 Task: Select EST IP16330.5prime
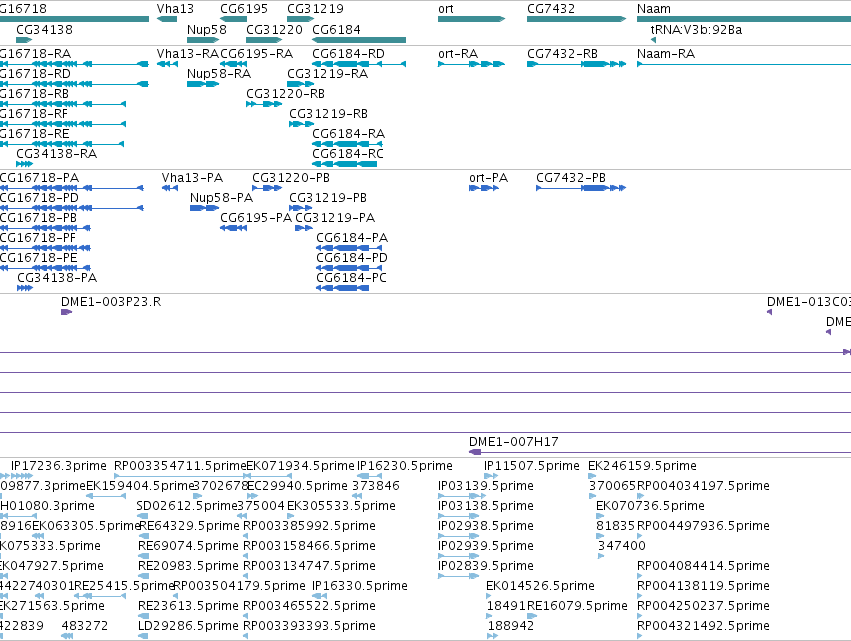[360, 587]
